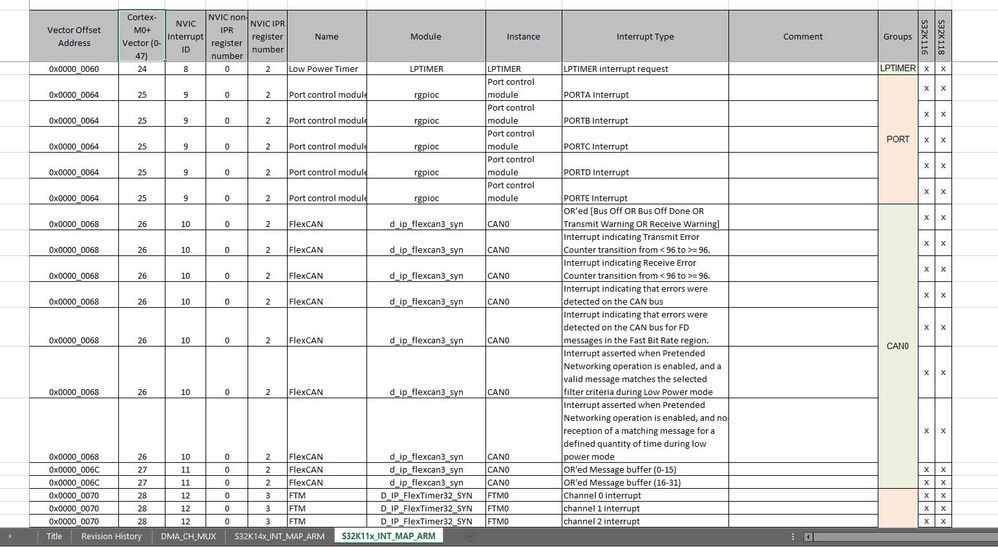Image resolution: width=998 pixels, height=547 pixels.
Task: Click the tab bar split handle dots
Action: pyautogui.click(x=793, y=537)
